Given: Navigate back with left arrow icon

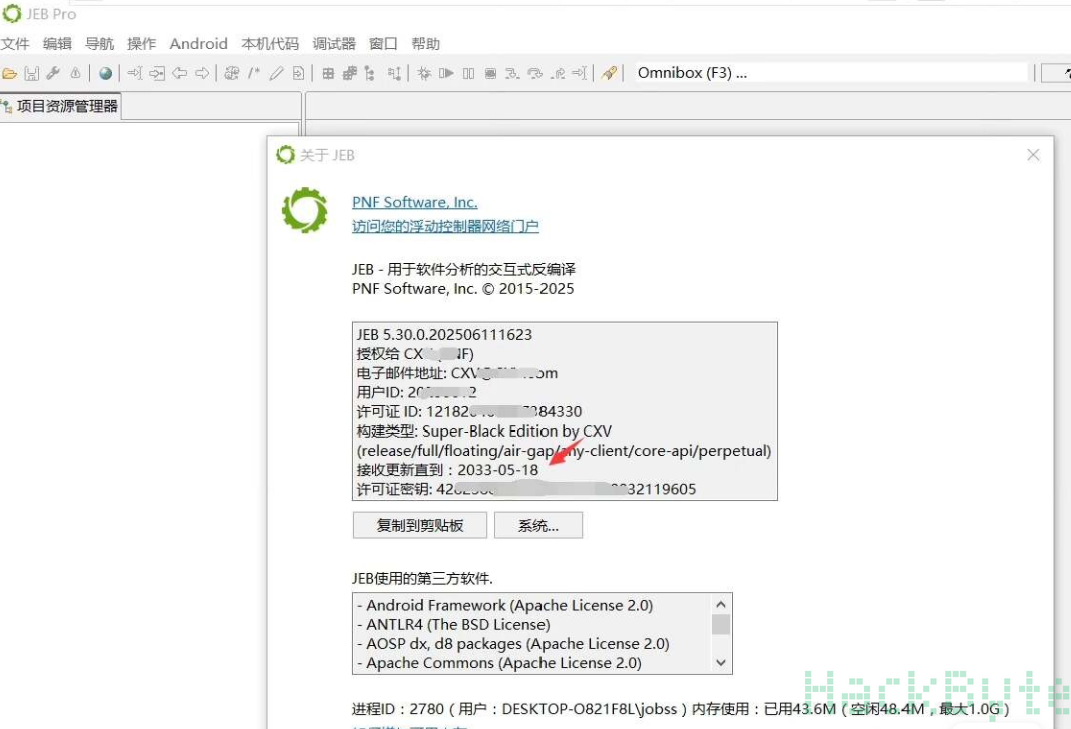Looking at the screenshot, I should pos(180,73).
